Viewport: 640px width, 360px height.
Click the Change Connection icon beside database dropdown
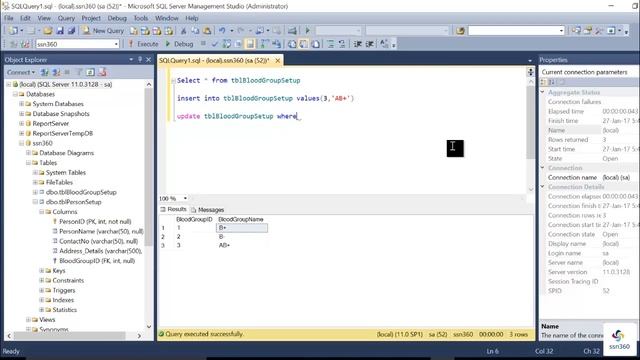coord(25,44)
